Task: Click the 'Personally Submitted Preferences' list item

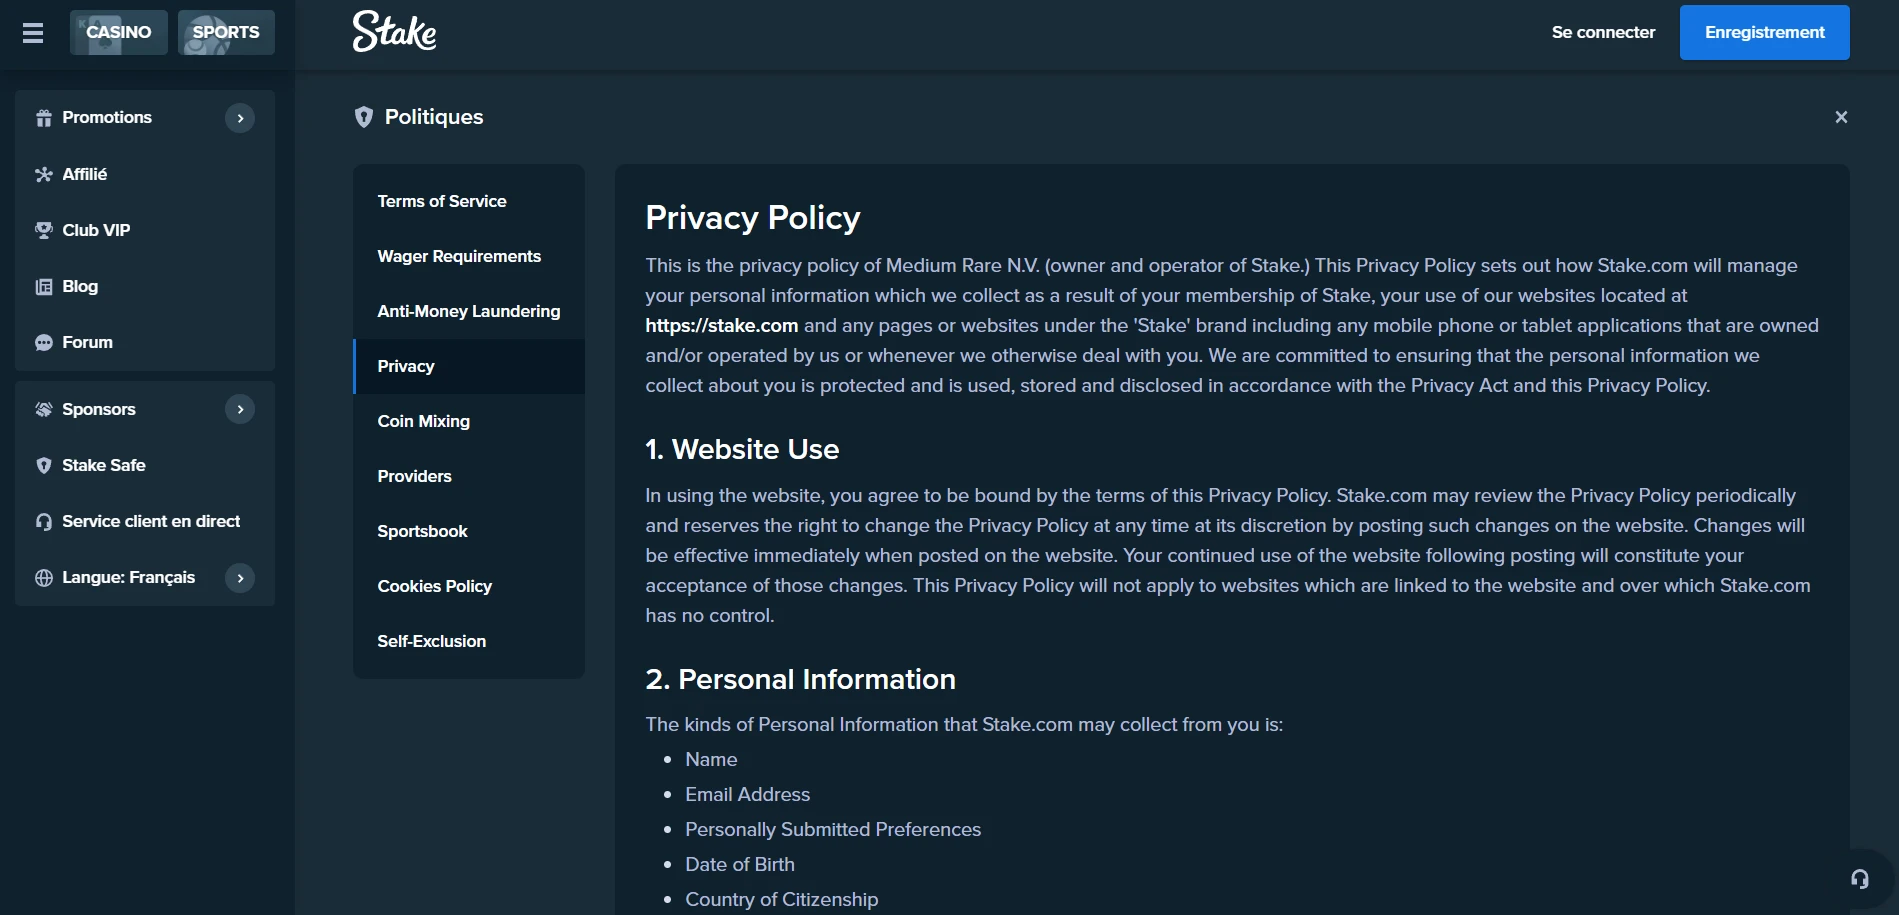Action: pyautogui.click(x=833, y=830)
